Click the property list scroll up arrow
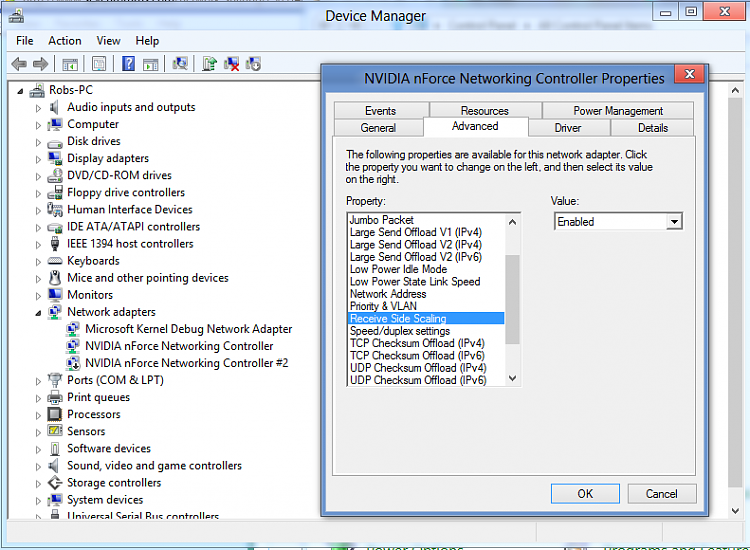This screenshot has width=750, height=550. pyautogui.click(x=512, y=222)
